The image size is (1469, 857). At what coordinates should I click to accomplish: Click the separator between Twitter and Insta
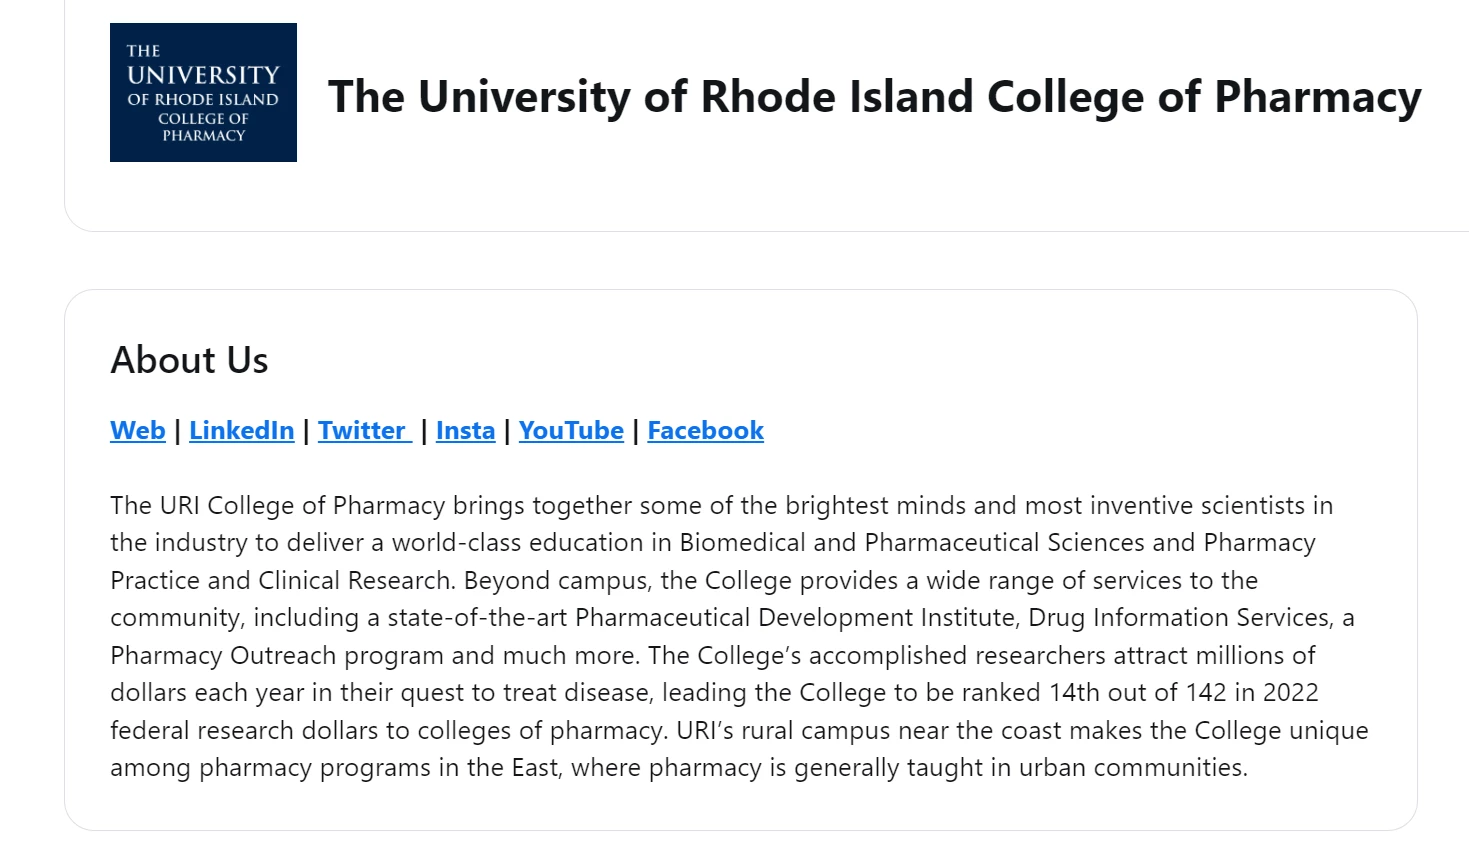click(x=424, y=430)
